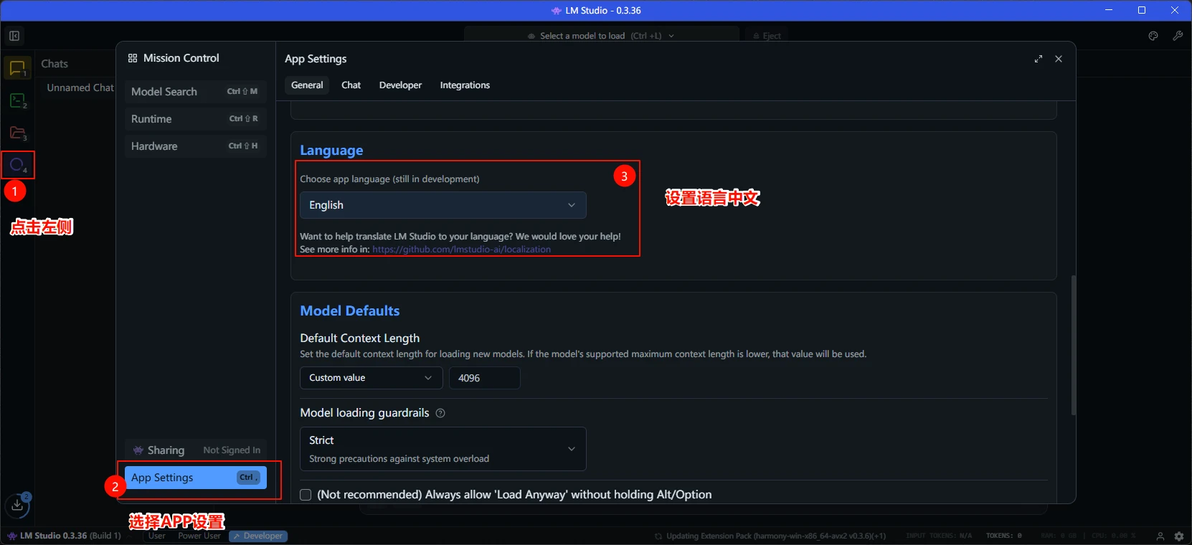The image size is (1192, 545).
Task: Click the LM Studio logo in status bar
Action: [11, 536]
